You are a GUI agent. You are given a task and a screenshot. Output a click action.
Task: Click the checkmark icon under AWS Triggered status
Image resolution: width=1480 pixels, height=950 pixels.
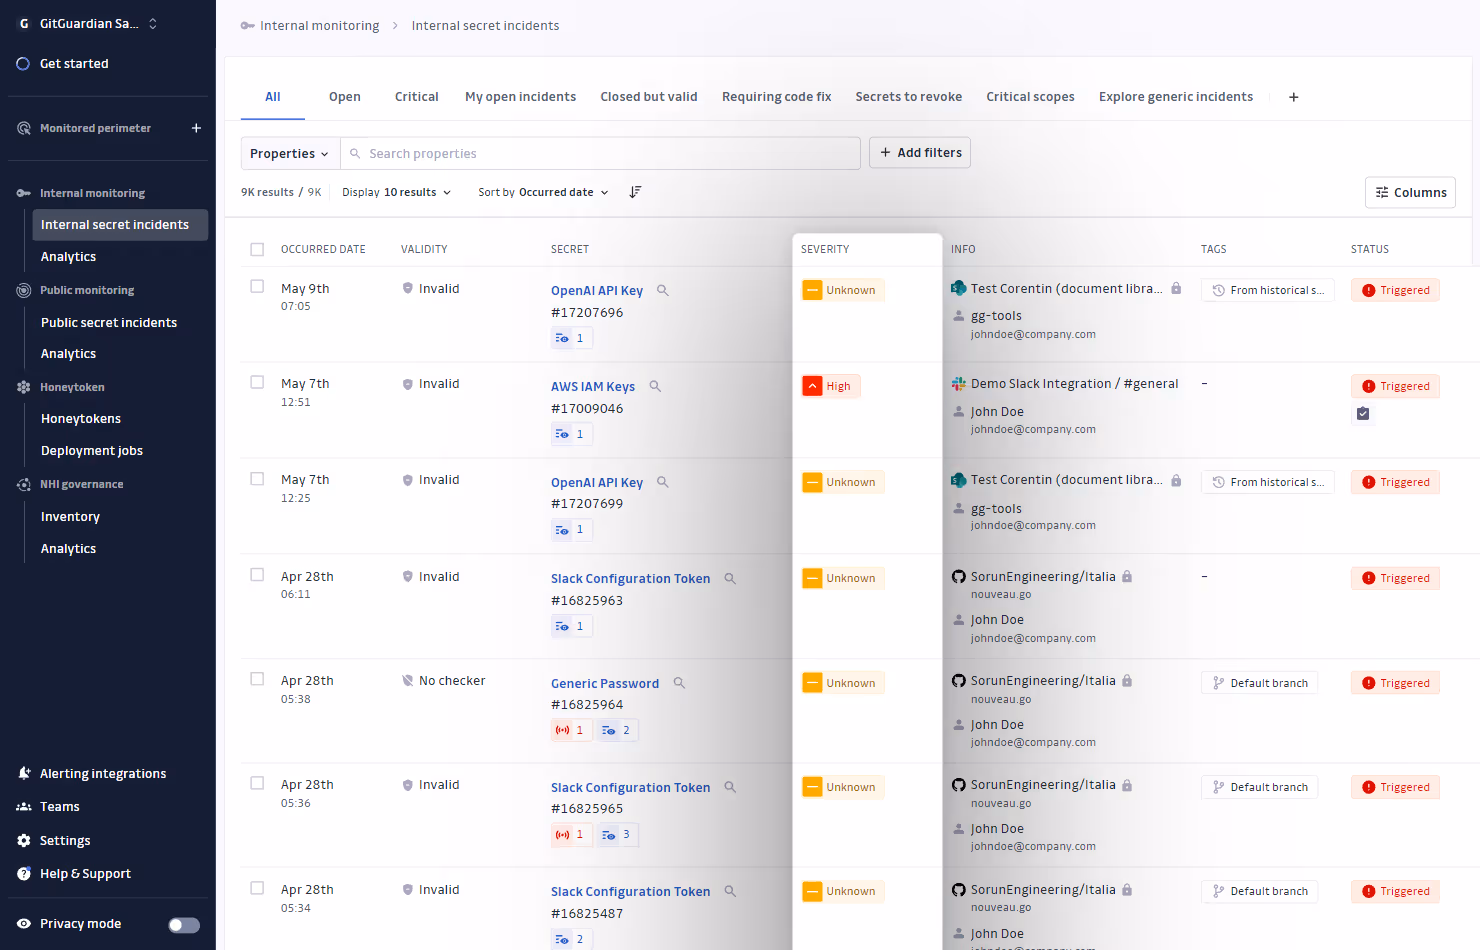tap(1362, 414)
